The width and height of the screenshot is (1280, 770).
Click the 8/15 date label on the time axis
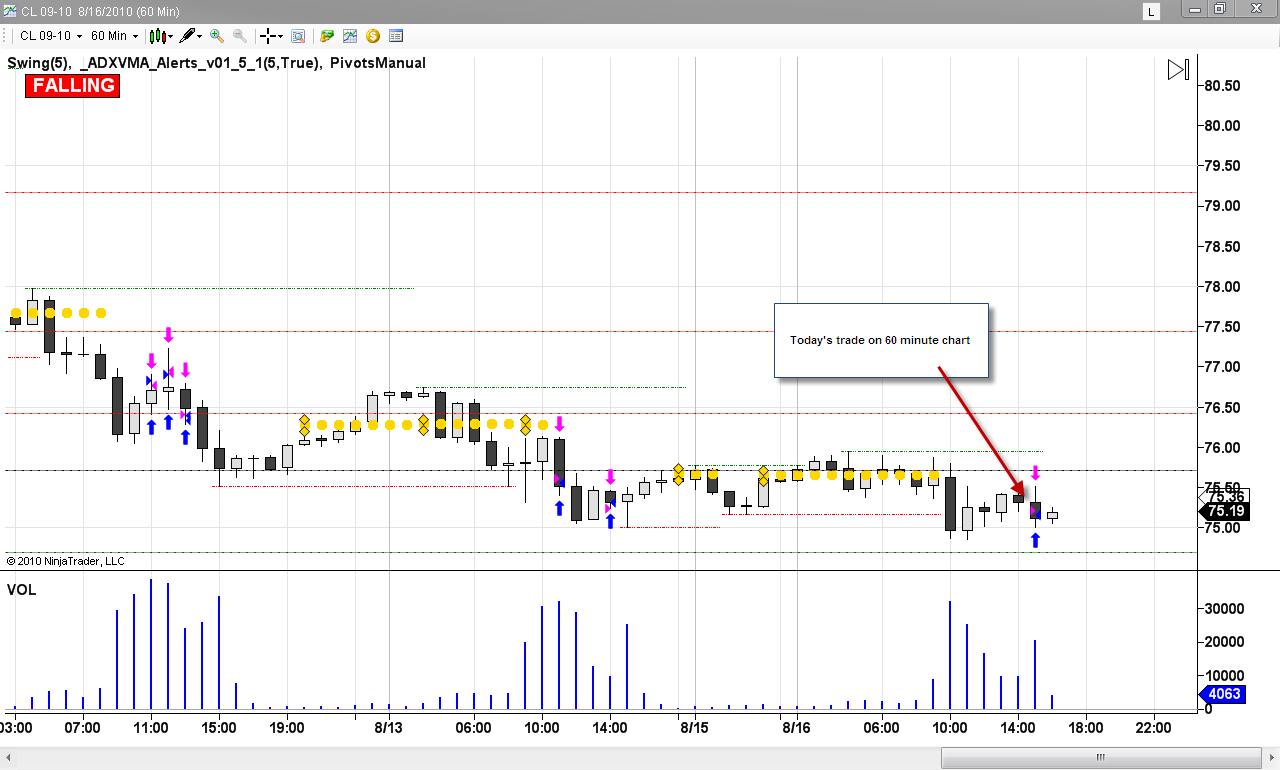pos(693,728)
